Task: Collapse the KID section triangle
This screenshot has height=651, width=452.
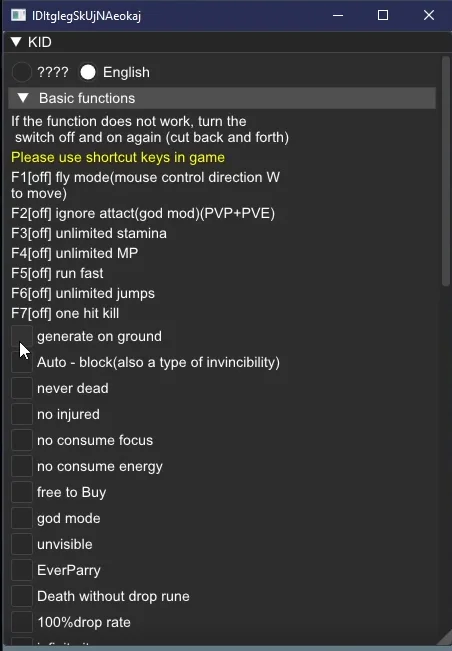Action: coord(16,42)
